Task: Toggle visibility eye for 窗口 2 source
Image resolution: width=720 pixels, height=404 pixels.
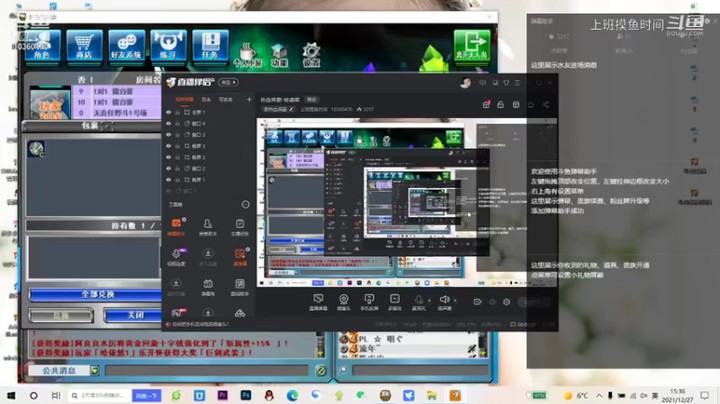Action: 169,168
